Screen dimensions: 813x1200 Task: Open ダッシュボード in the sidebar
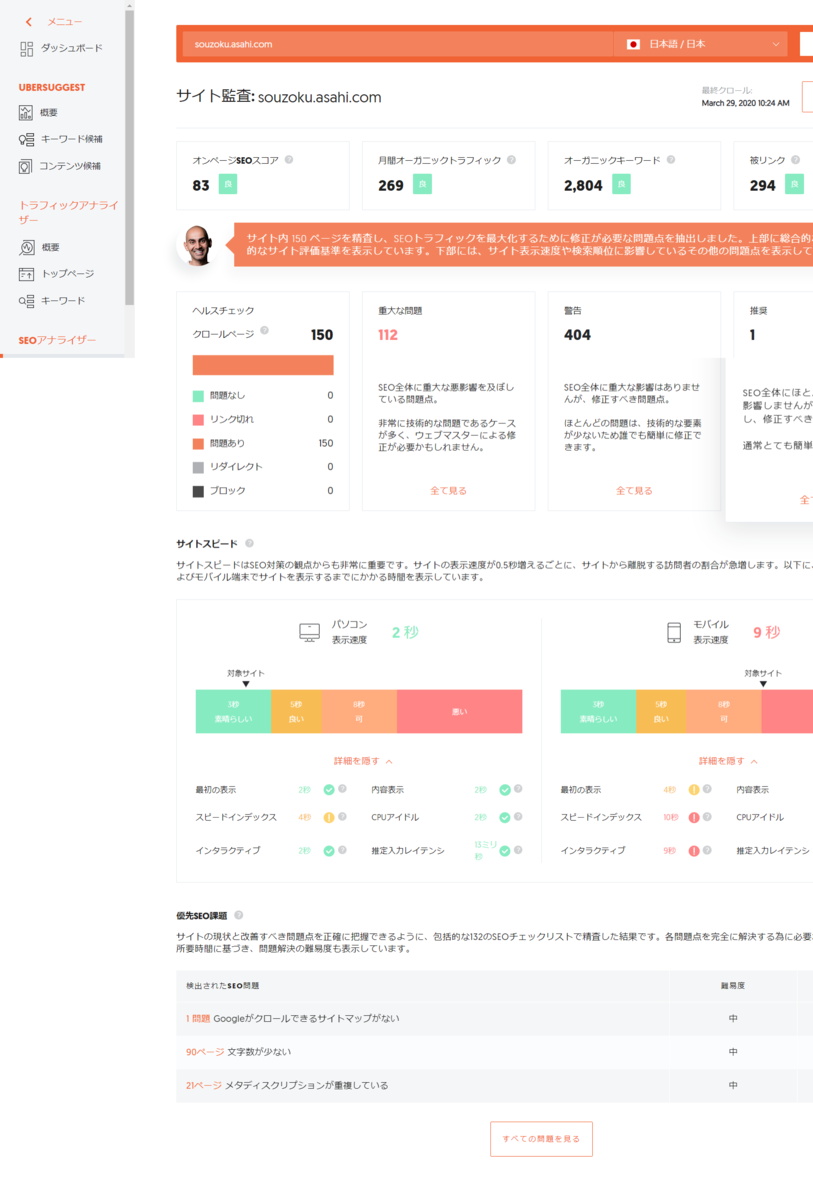click(61, 48)
